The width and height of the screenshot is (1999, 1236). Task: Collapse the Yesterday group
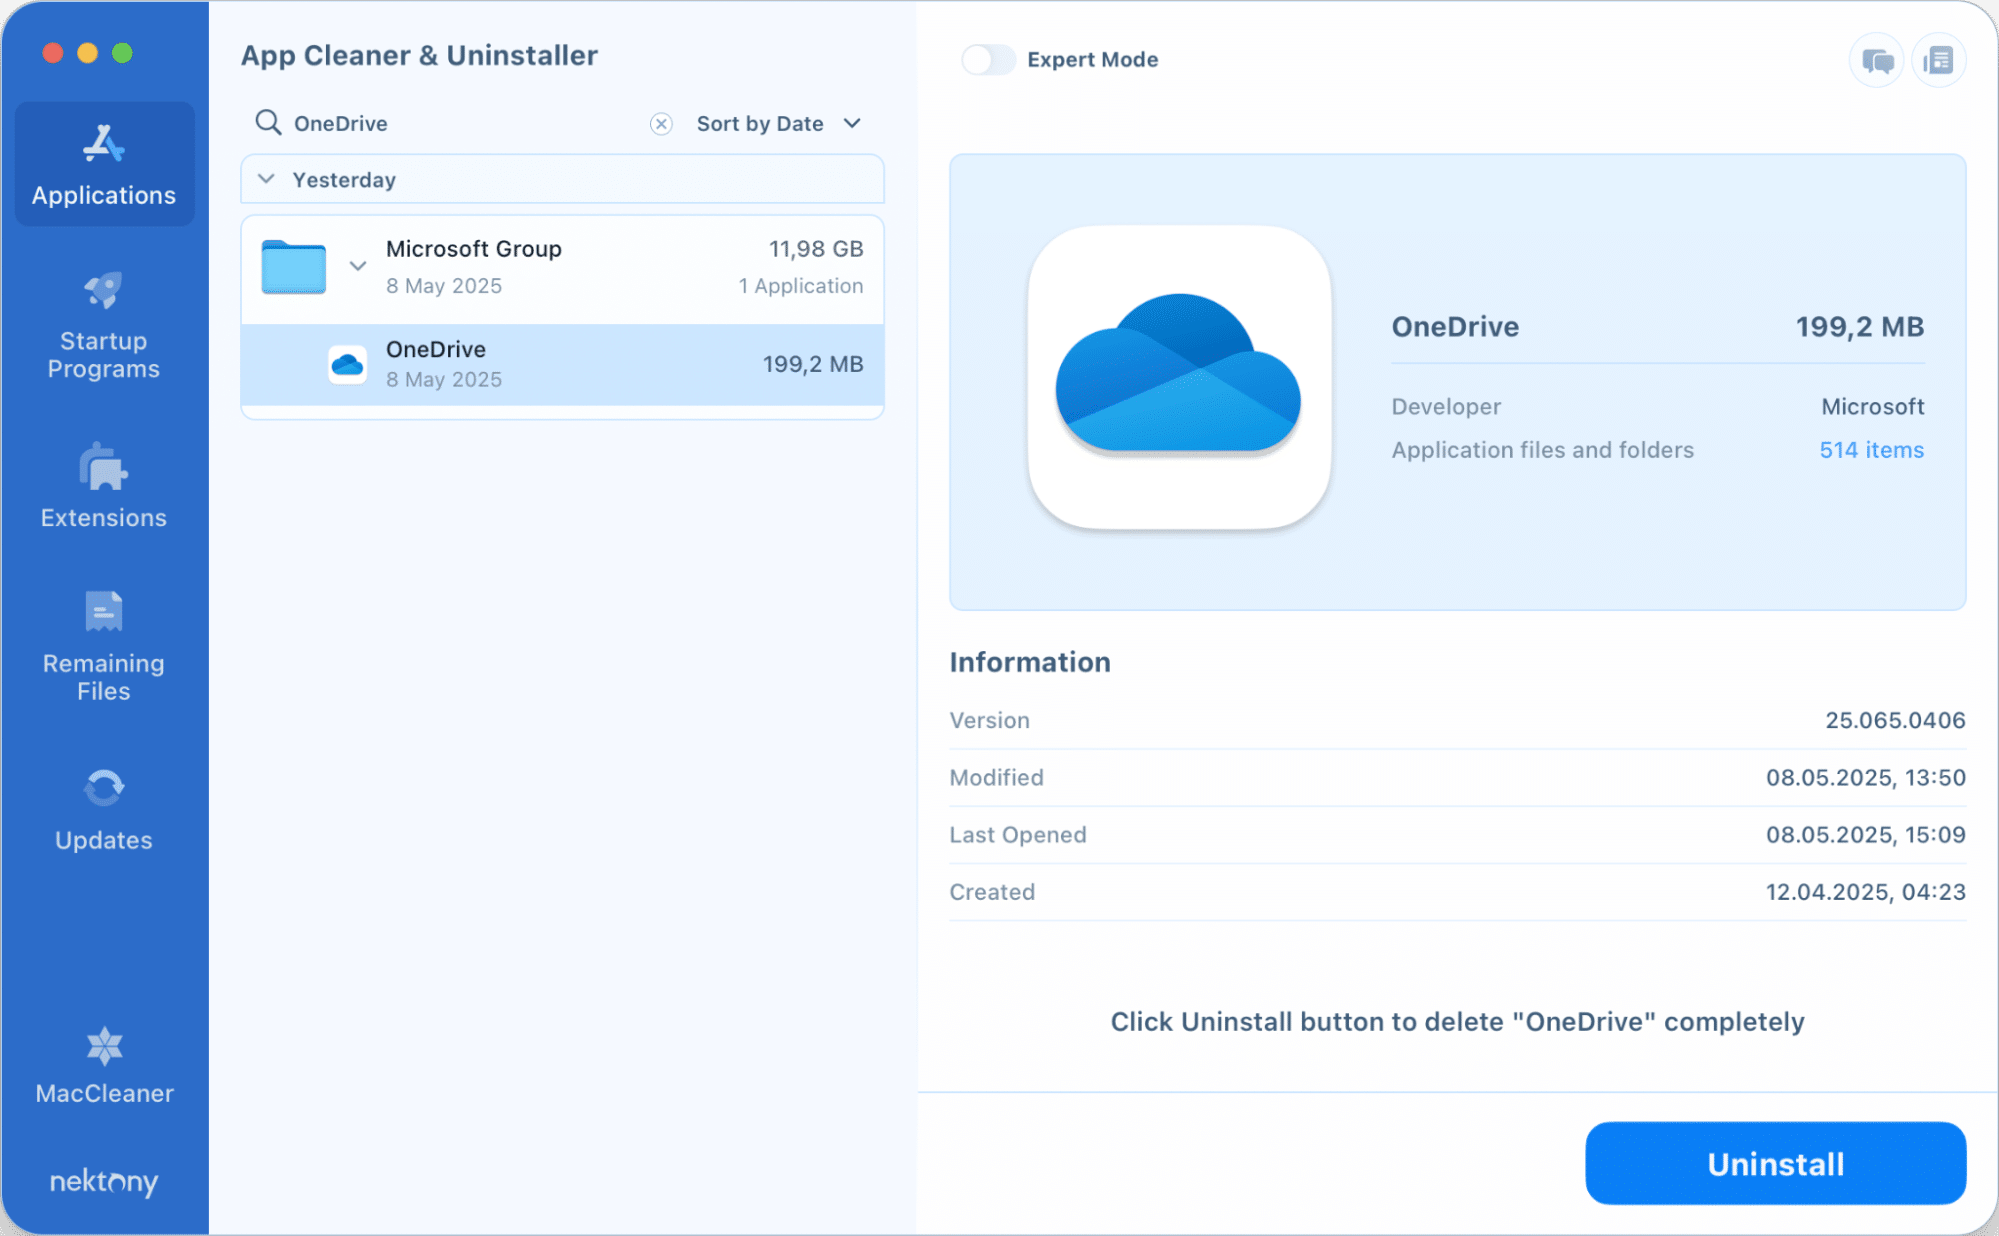(266, 179)
